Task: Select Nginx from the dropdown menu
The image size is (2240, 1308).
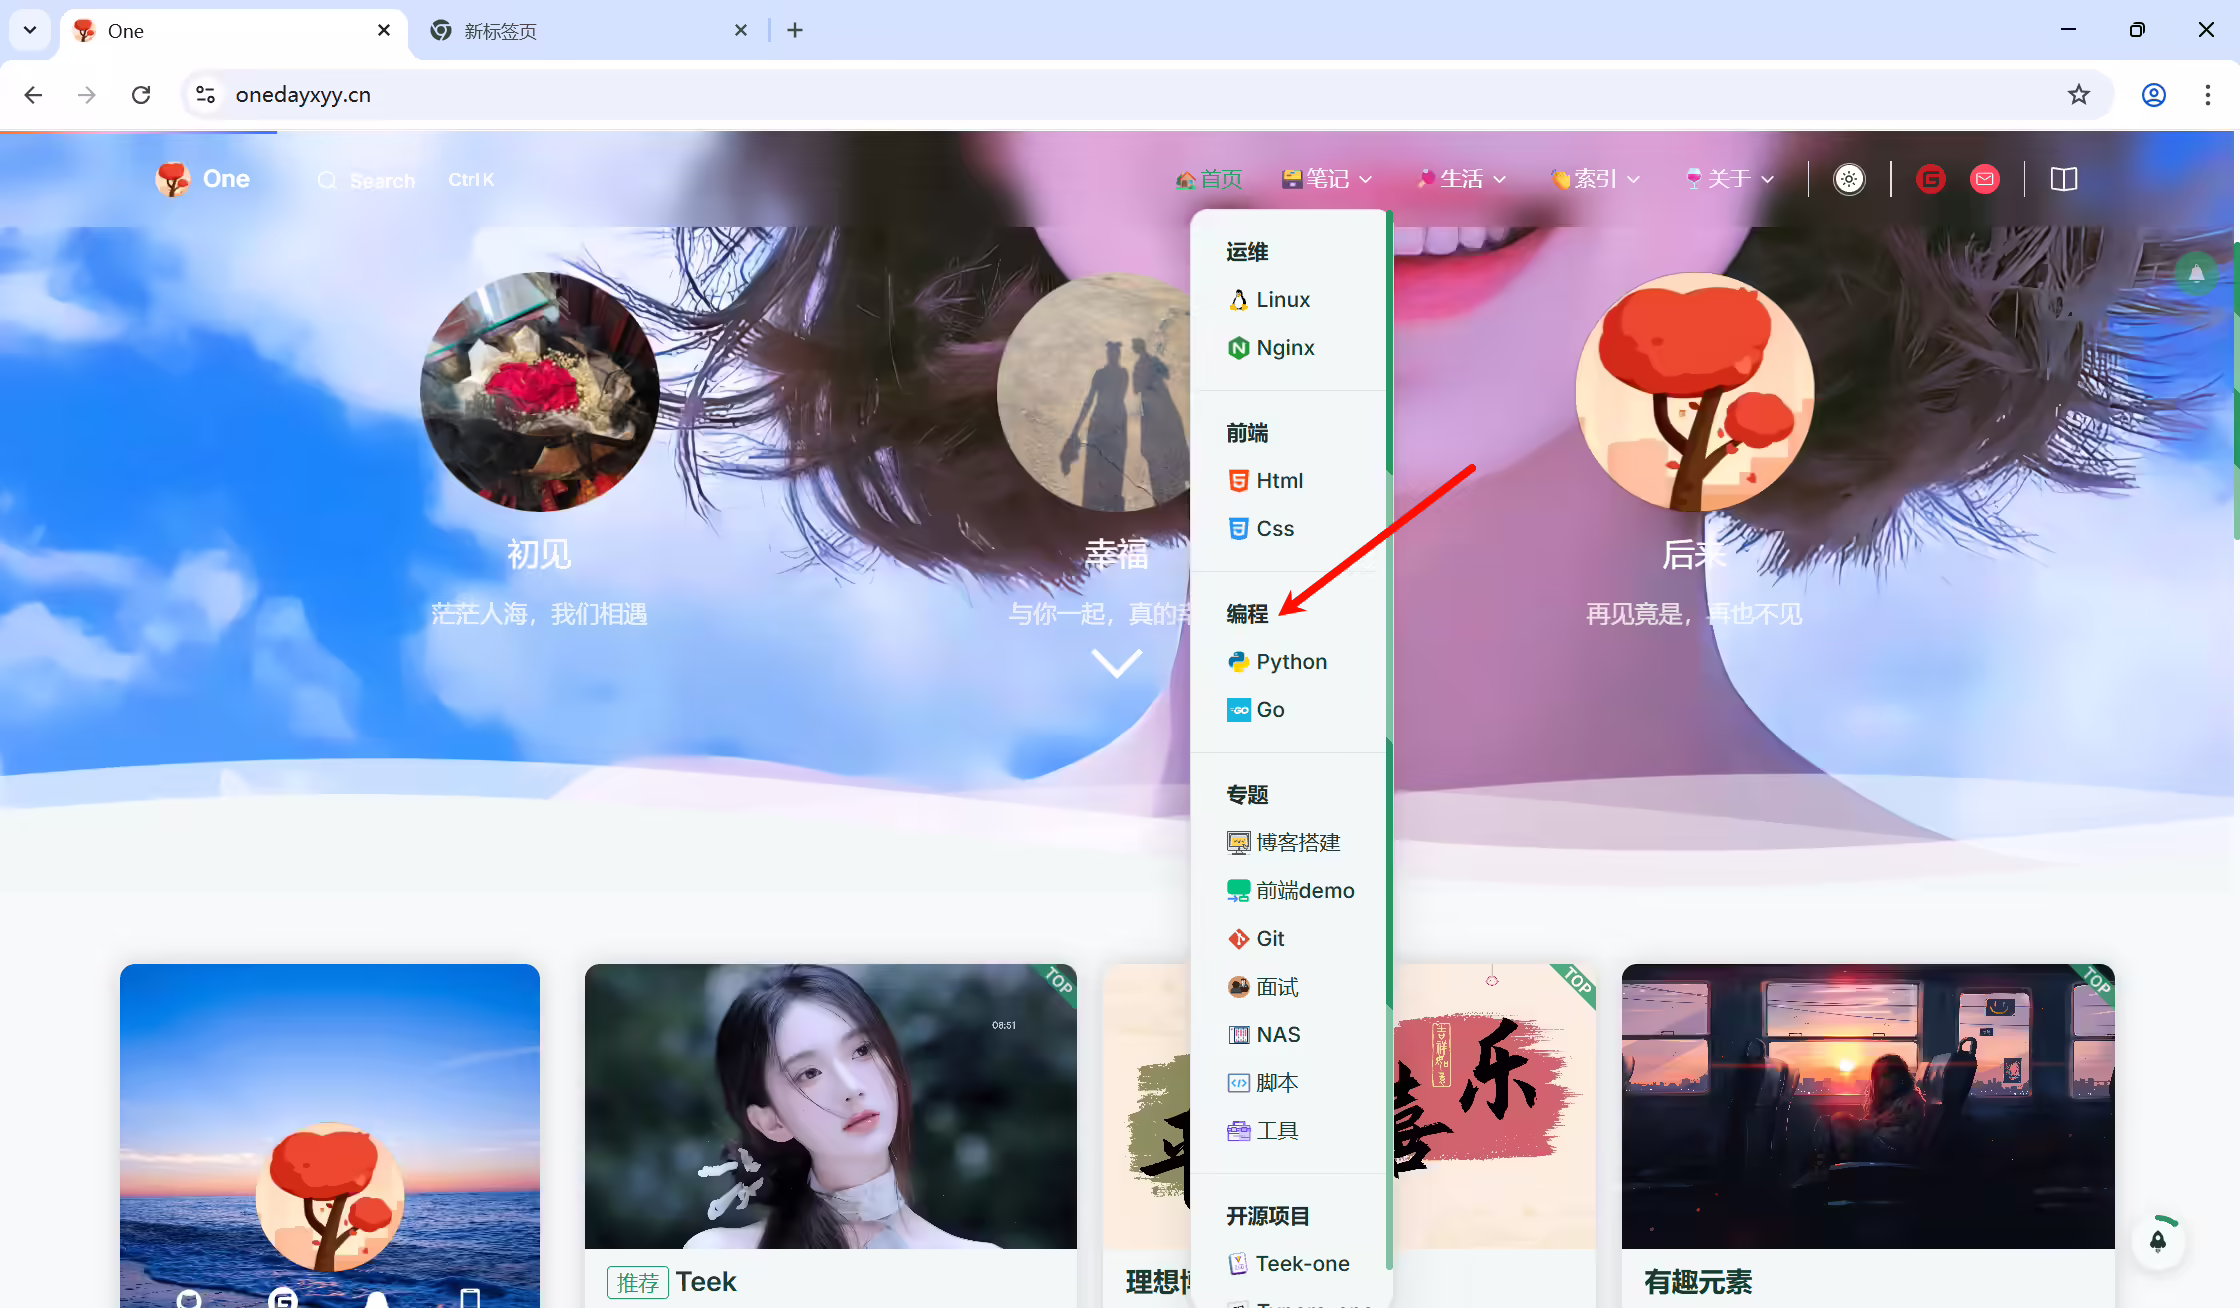Action: point(1272,348)
